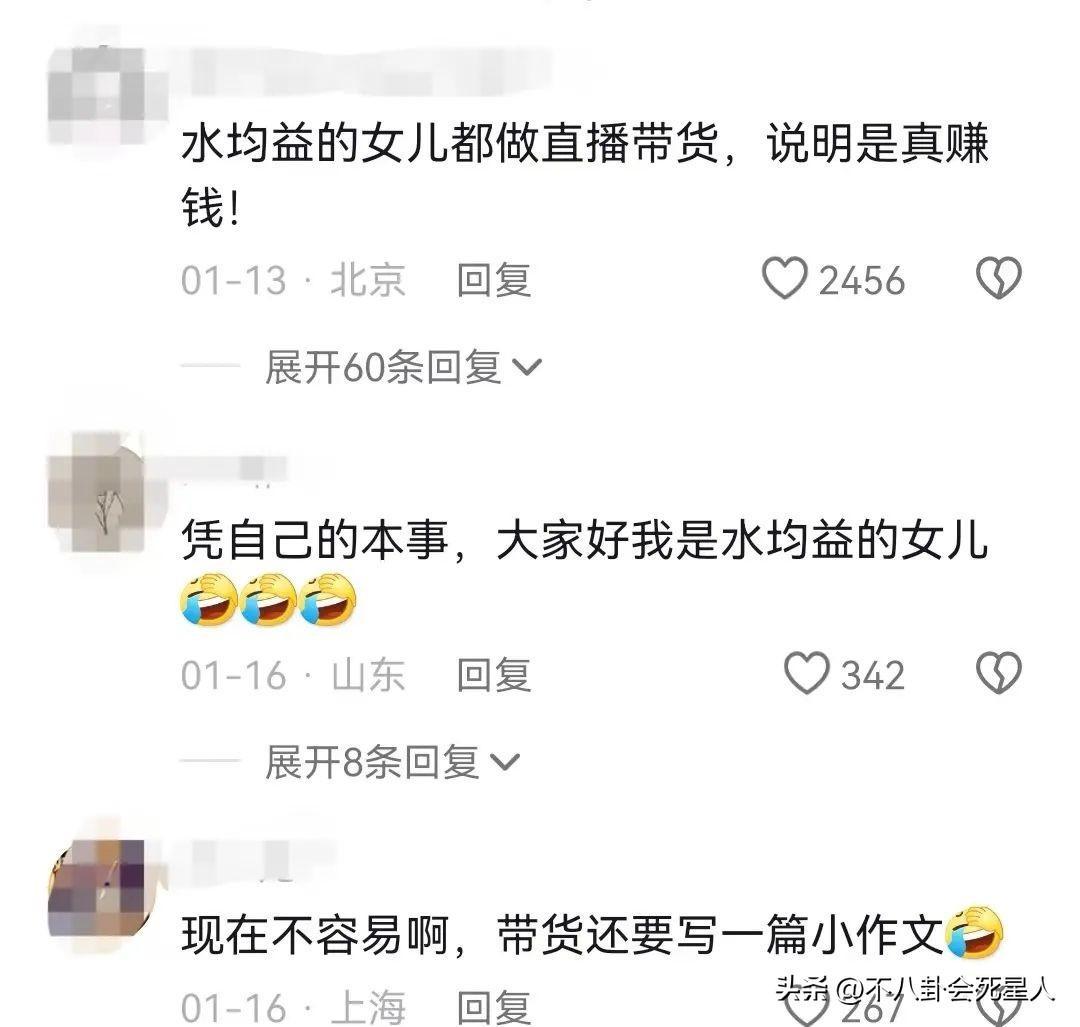1080x1027 pixels.
Task: Click chevron next to 展开8条回复
Action: click(x=505, y=763)
